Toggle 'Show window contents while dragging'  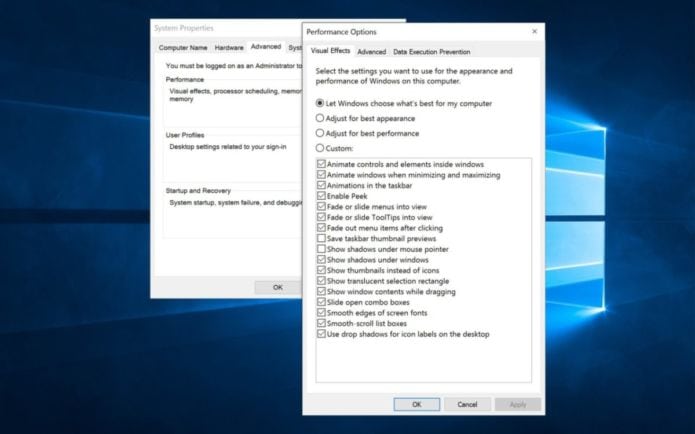(321, 292)
